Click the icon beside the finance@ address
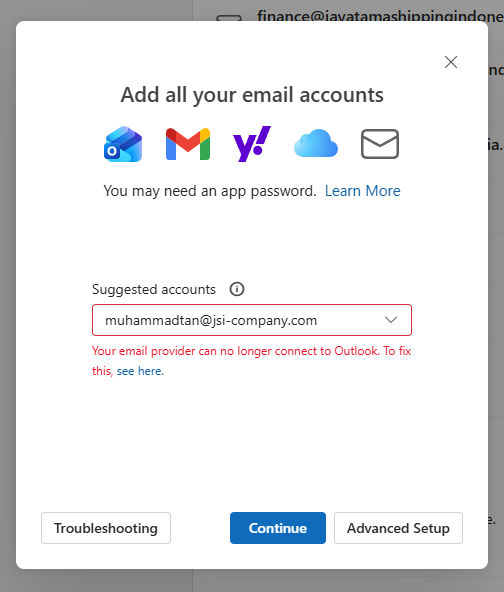Image resolution: width=504 pixels, height=592 pixels. [229, 18]
